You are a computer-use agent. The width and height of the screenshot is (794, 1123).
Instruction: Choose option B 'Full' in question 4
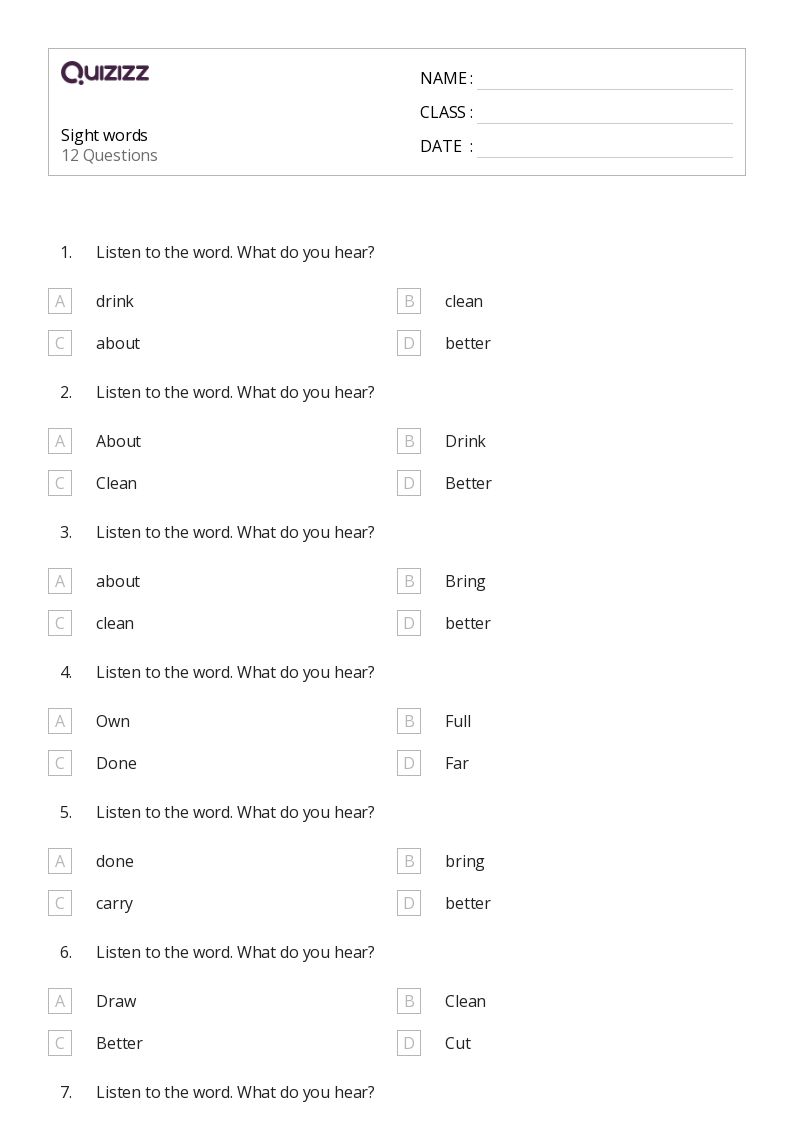(409, 721)
